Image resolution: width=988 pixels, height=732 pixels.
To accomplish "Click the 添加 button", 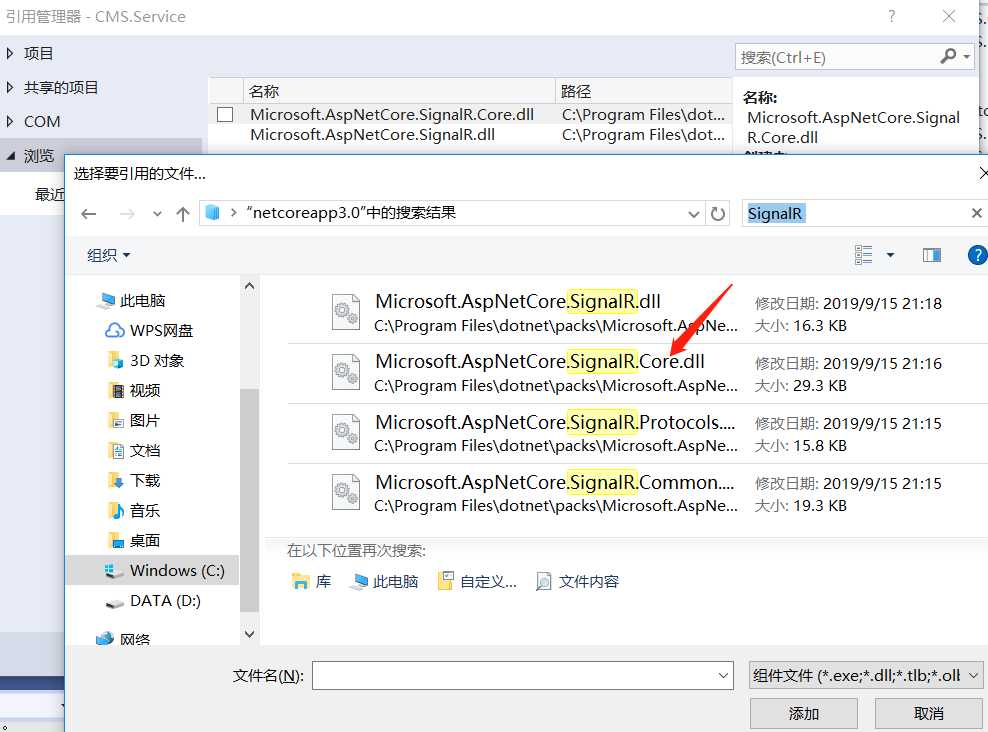I will (x=803, y=713).
